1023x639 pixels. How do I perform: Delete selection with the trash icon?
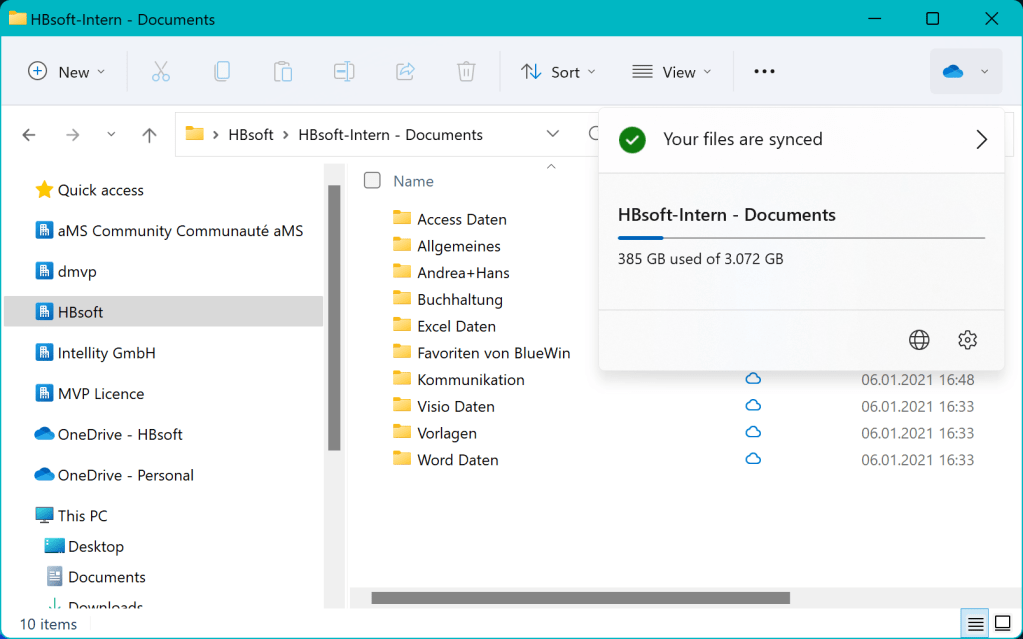[465, 71]
